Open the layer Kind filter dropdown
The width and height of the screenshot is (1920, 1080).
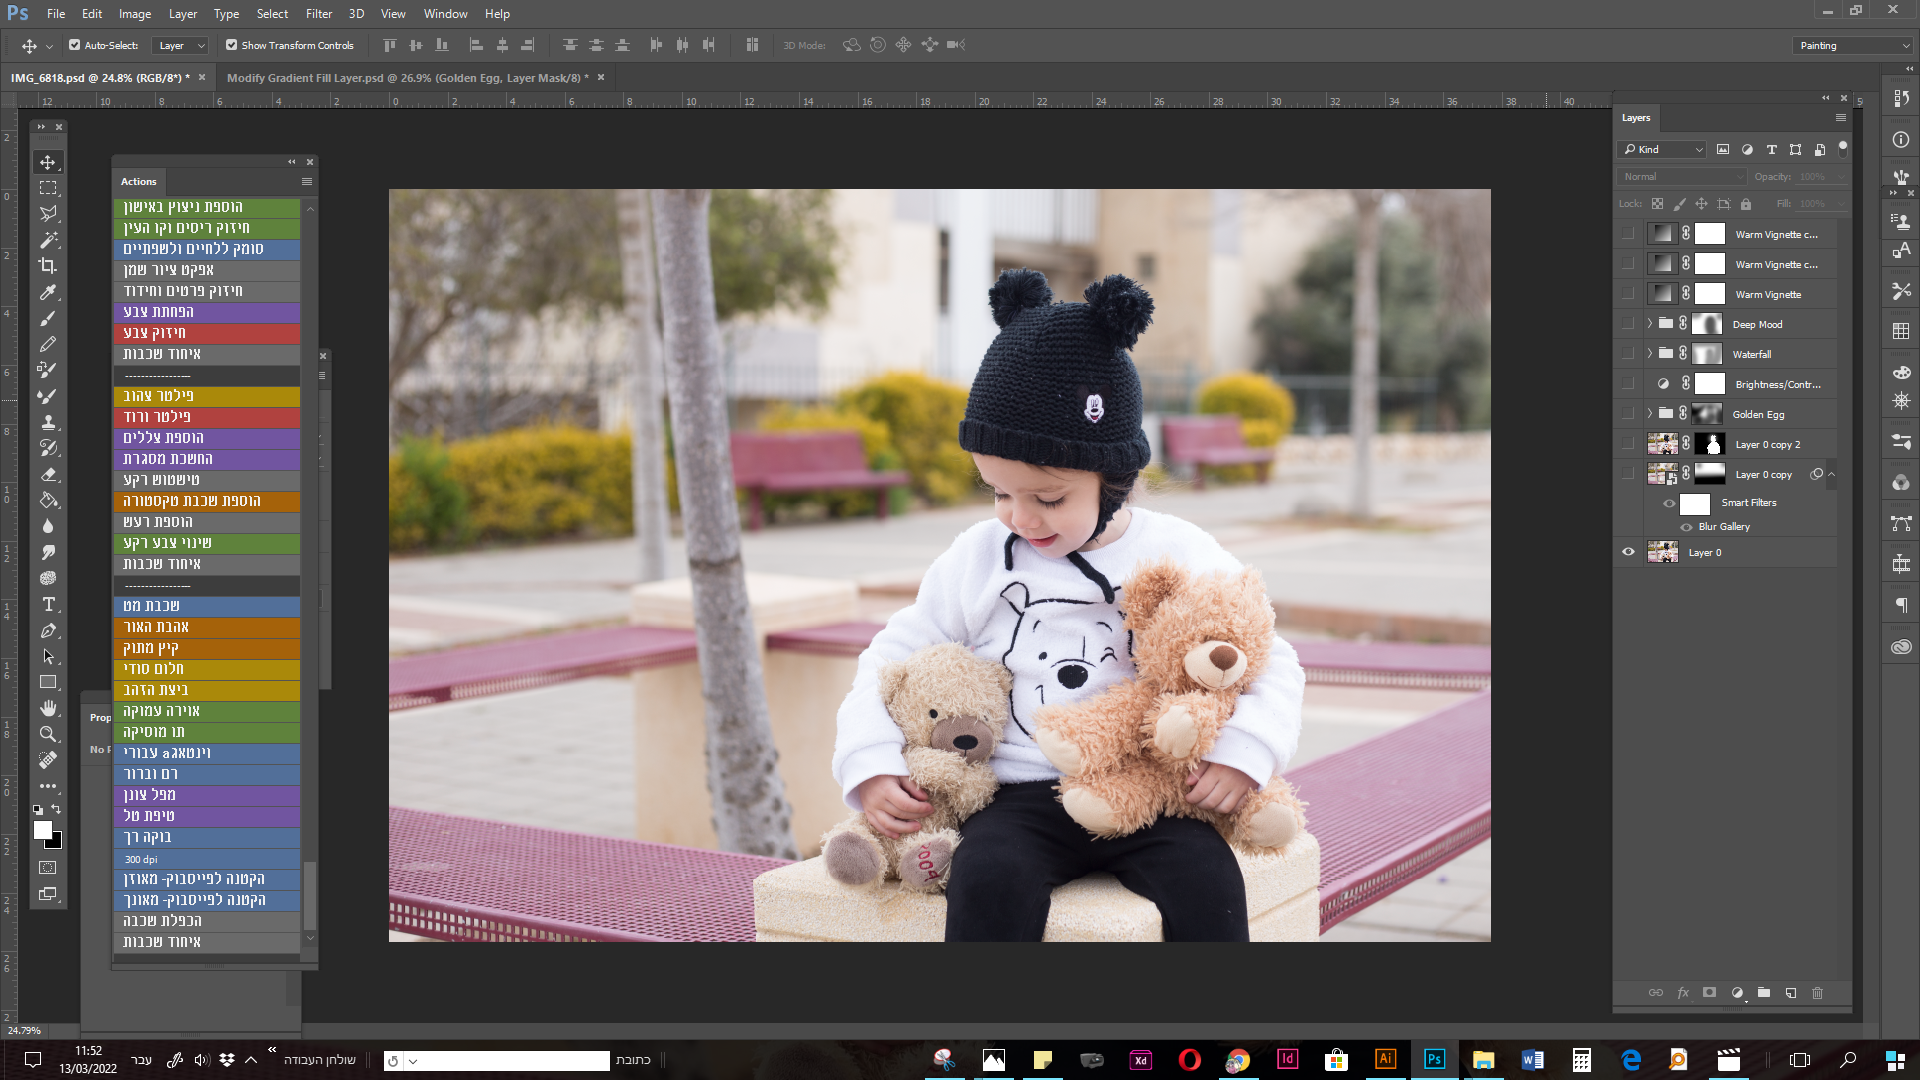pos(1663,149)
